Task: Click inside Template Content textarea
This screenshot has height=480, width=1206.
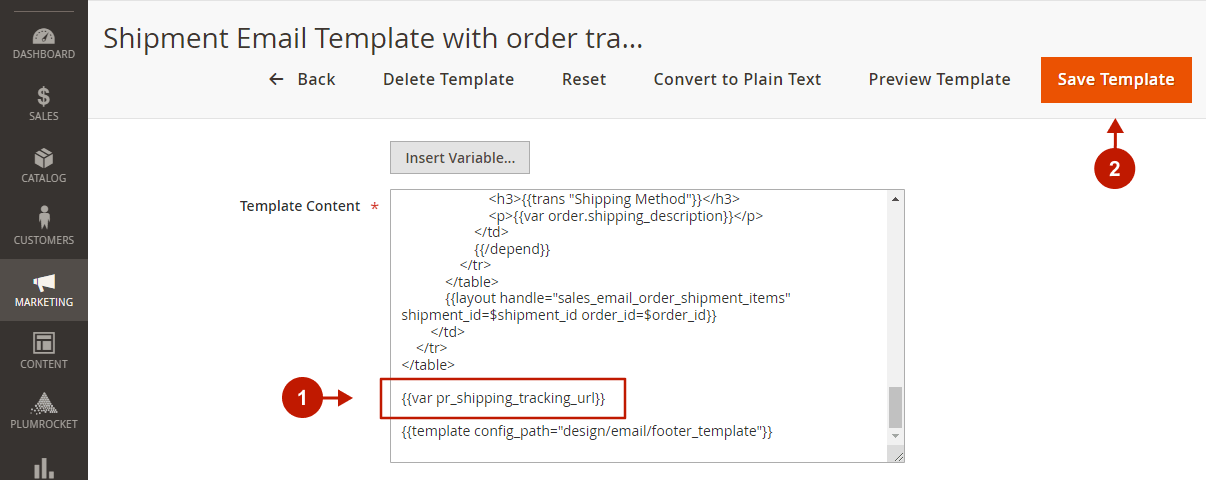Action: 647,326
